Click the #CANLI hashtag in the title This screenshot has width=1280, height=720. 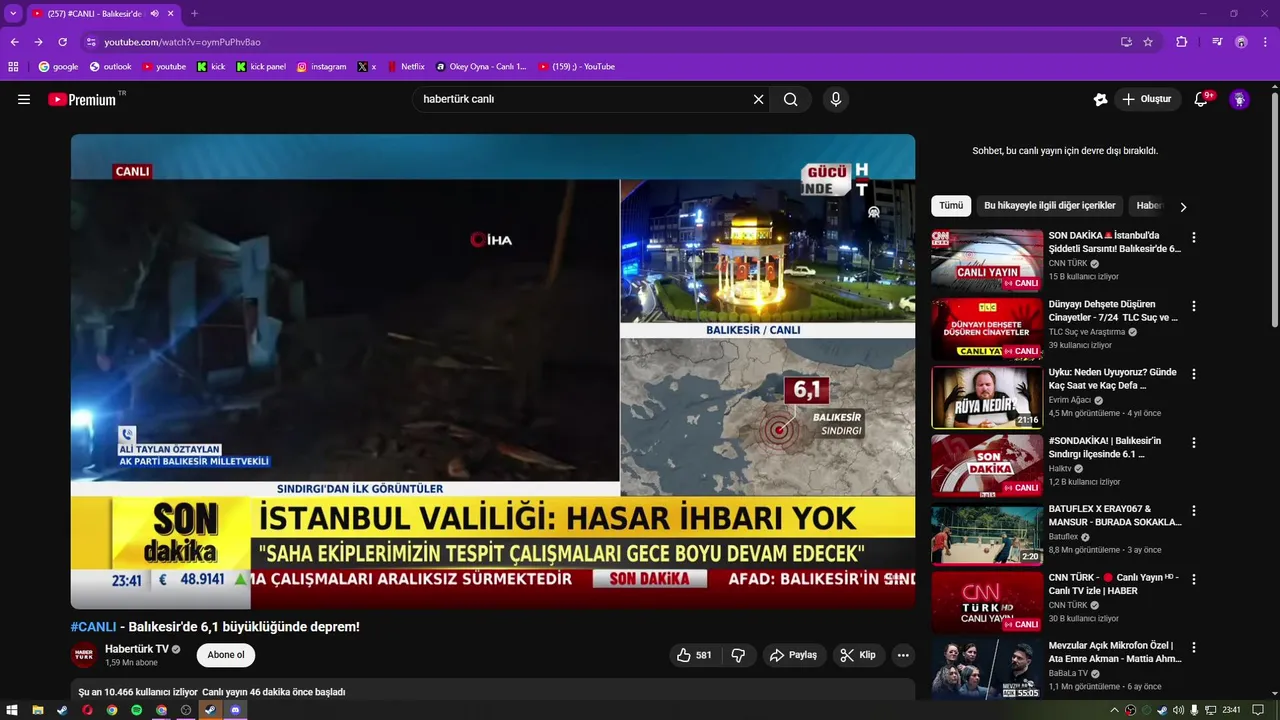click(93, 627)
